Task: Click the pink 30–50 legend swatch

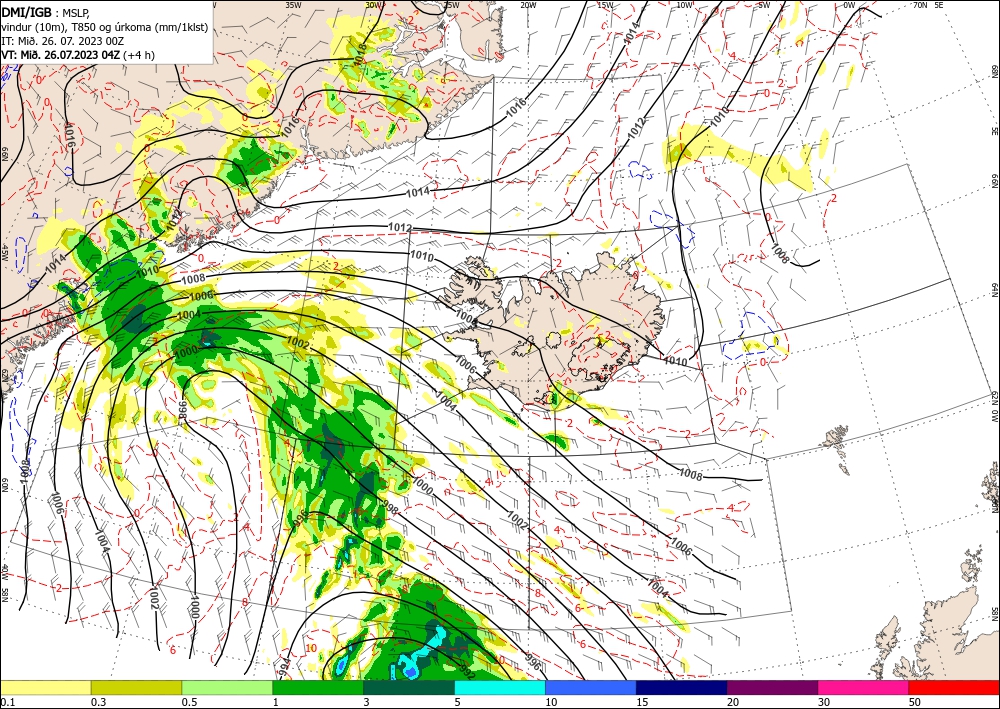Action: point(864,687)
